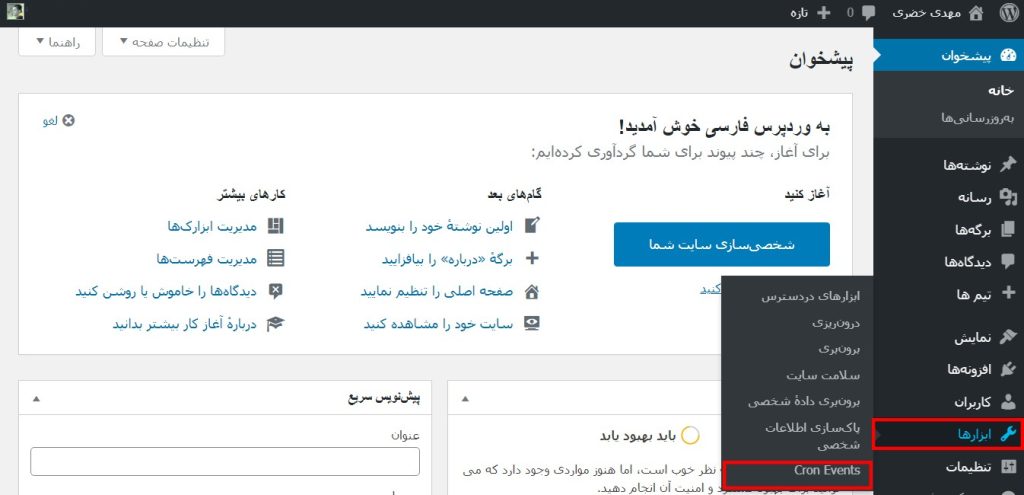Image resolution: width=1024 pixels, height=495 pixels.
Task: Open دربارهٔ آغاز کار بیشتر بدانید link
Action: point(185,324)
